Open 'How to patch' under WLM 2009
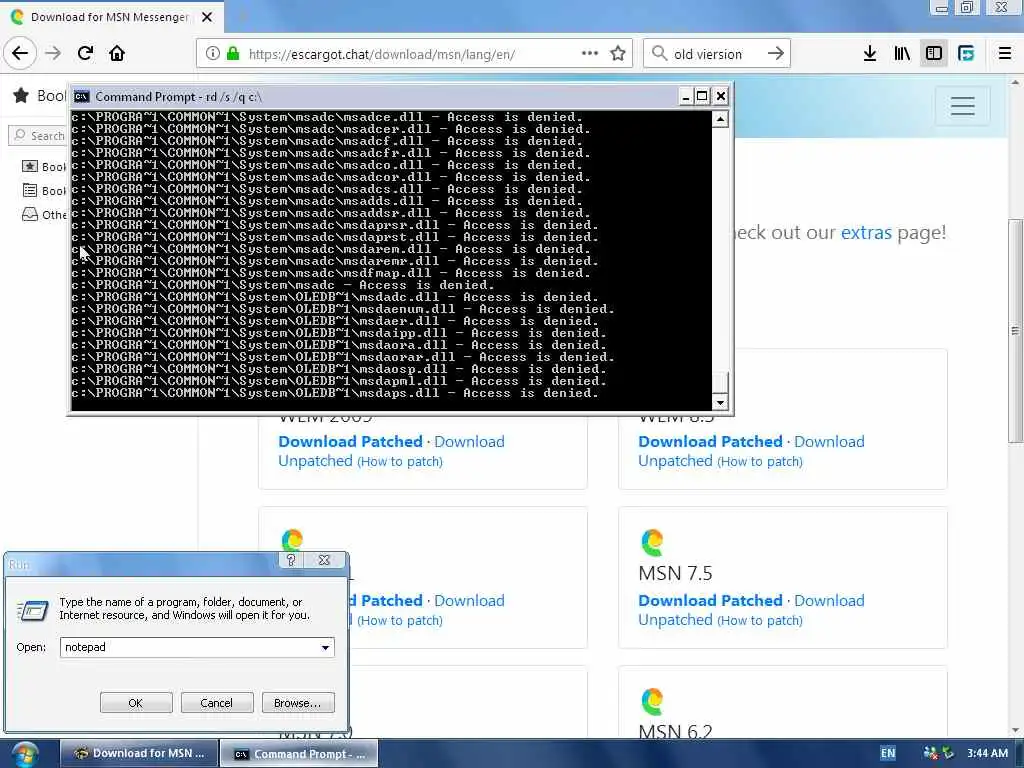Image resolution: width=1024 pixels, height=768 pixels. tap(400, 462)
